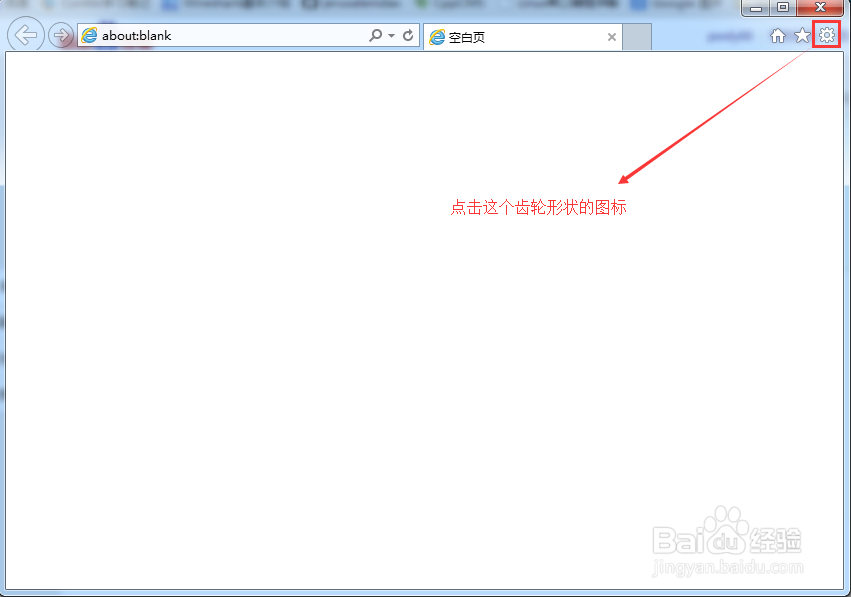This screenshot has height=597, width=851.
Task: Click the browser Forward arrow button
Action: pyautogui.click(x=61, y=36)
